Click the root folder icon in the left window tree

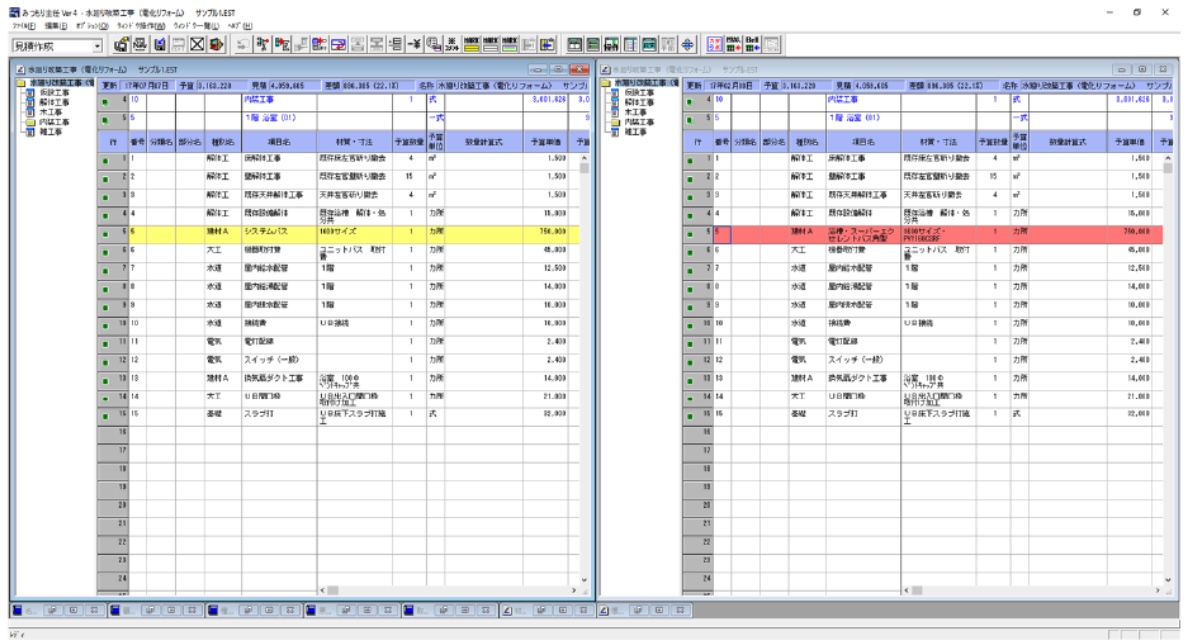(21, 83)
